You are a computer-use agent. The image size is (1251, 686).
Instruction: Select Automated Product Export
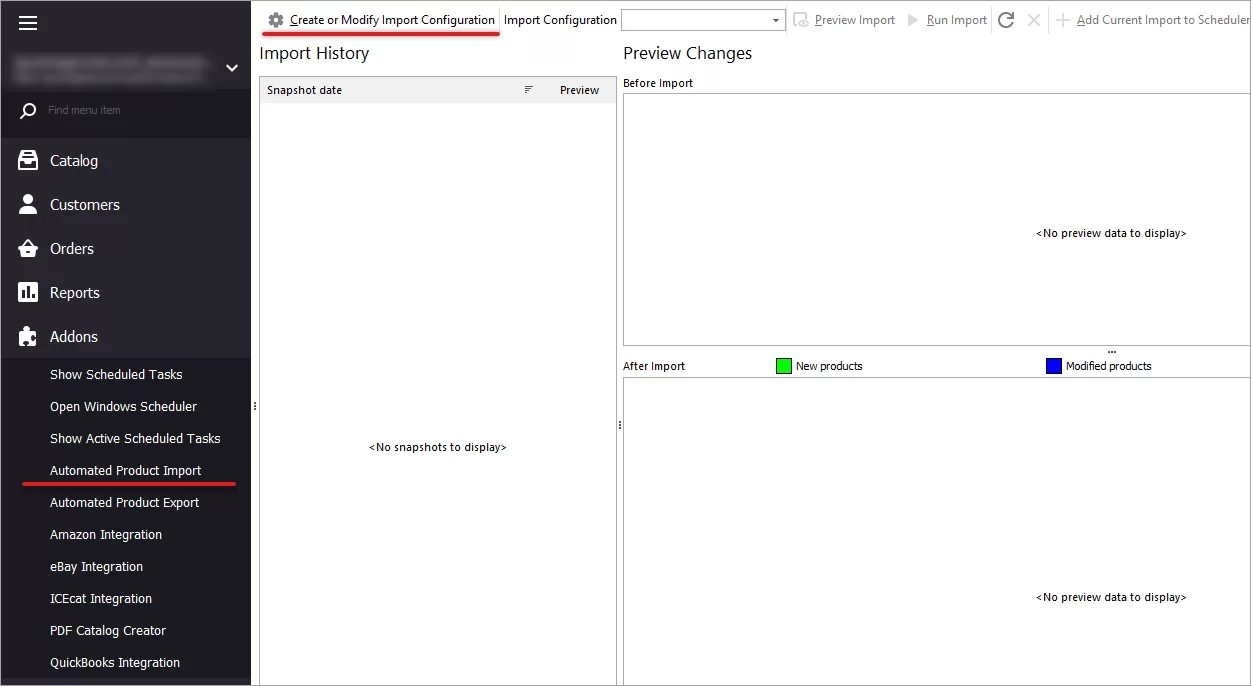click(x=124, y=502)
